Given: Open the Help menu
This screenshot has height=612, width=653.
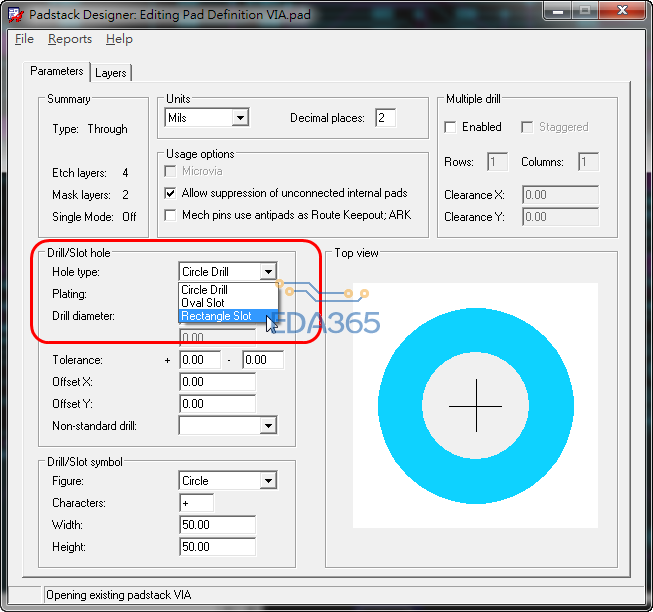Looking at the screenshot, I should pos(119,39).
